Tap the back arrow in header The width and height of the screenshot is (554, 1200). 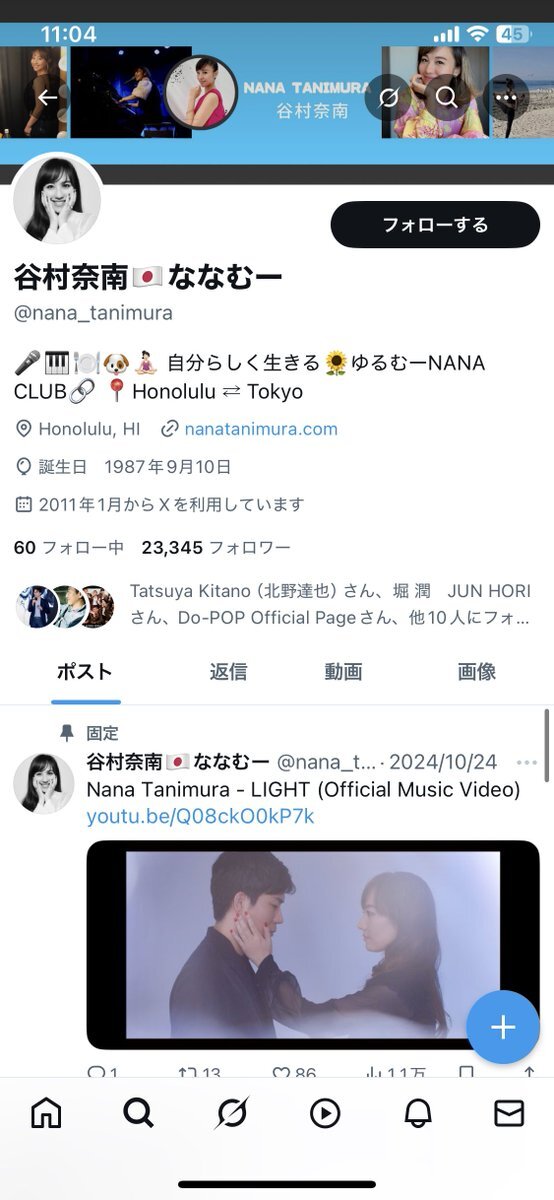47,97
